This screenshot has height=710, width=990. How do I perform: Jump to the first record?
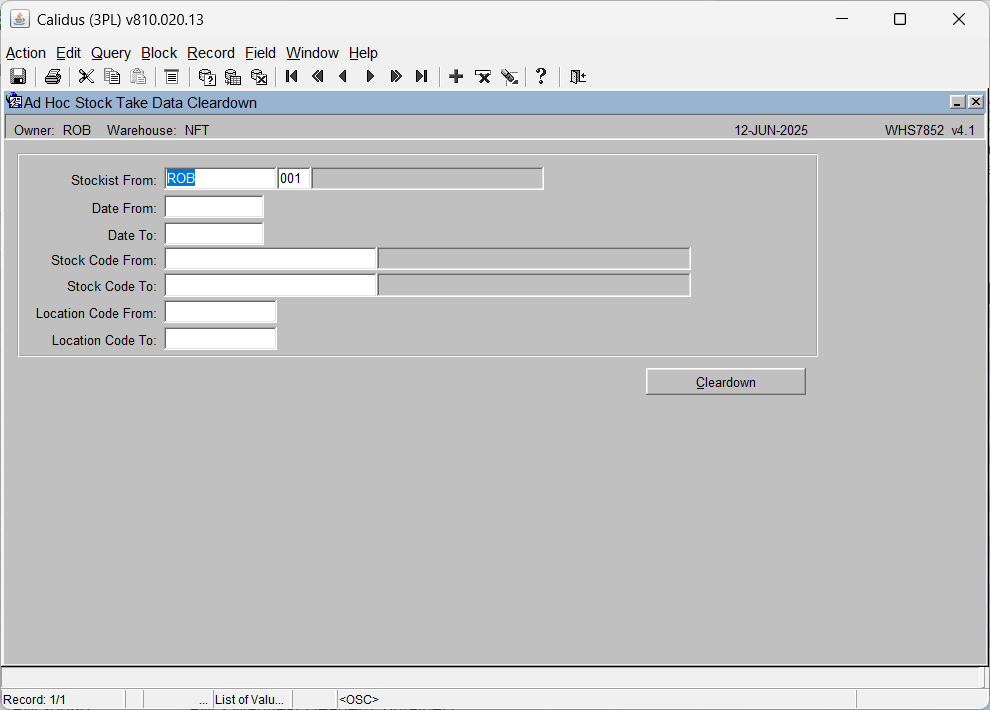(292, 76)
